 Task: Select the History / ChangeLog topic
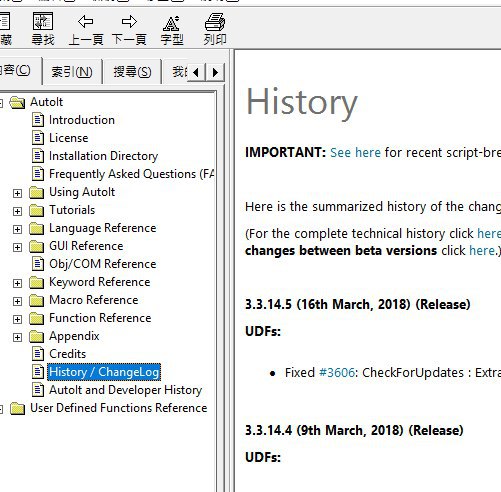click(104, 372)
